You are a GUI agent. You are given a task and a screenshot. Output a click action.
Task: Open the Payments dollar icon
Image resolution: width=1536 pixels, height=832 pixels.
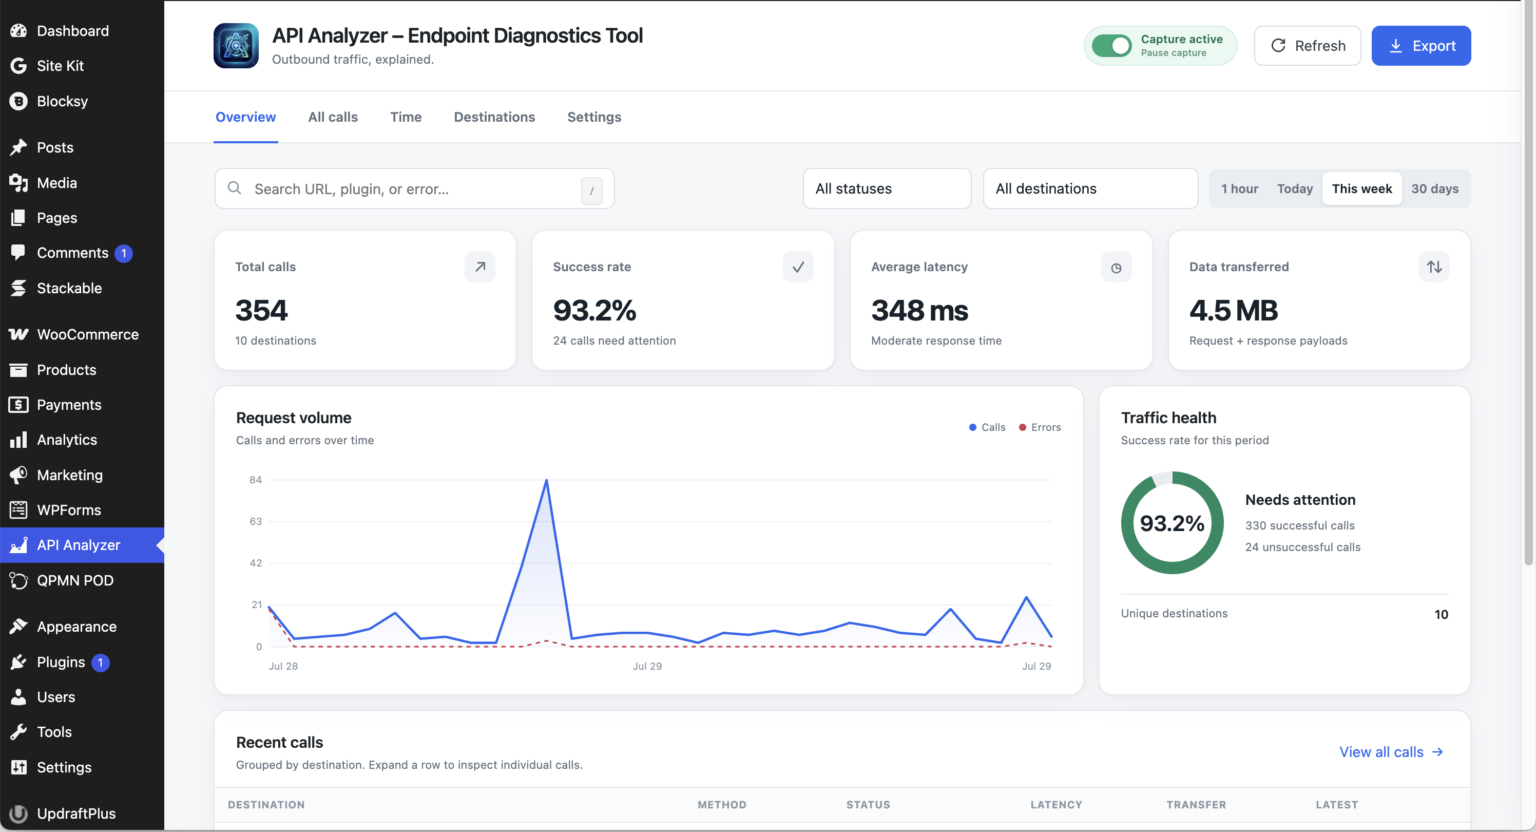18,405
